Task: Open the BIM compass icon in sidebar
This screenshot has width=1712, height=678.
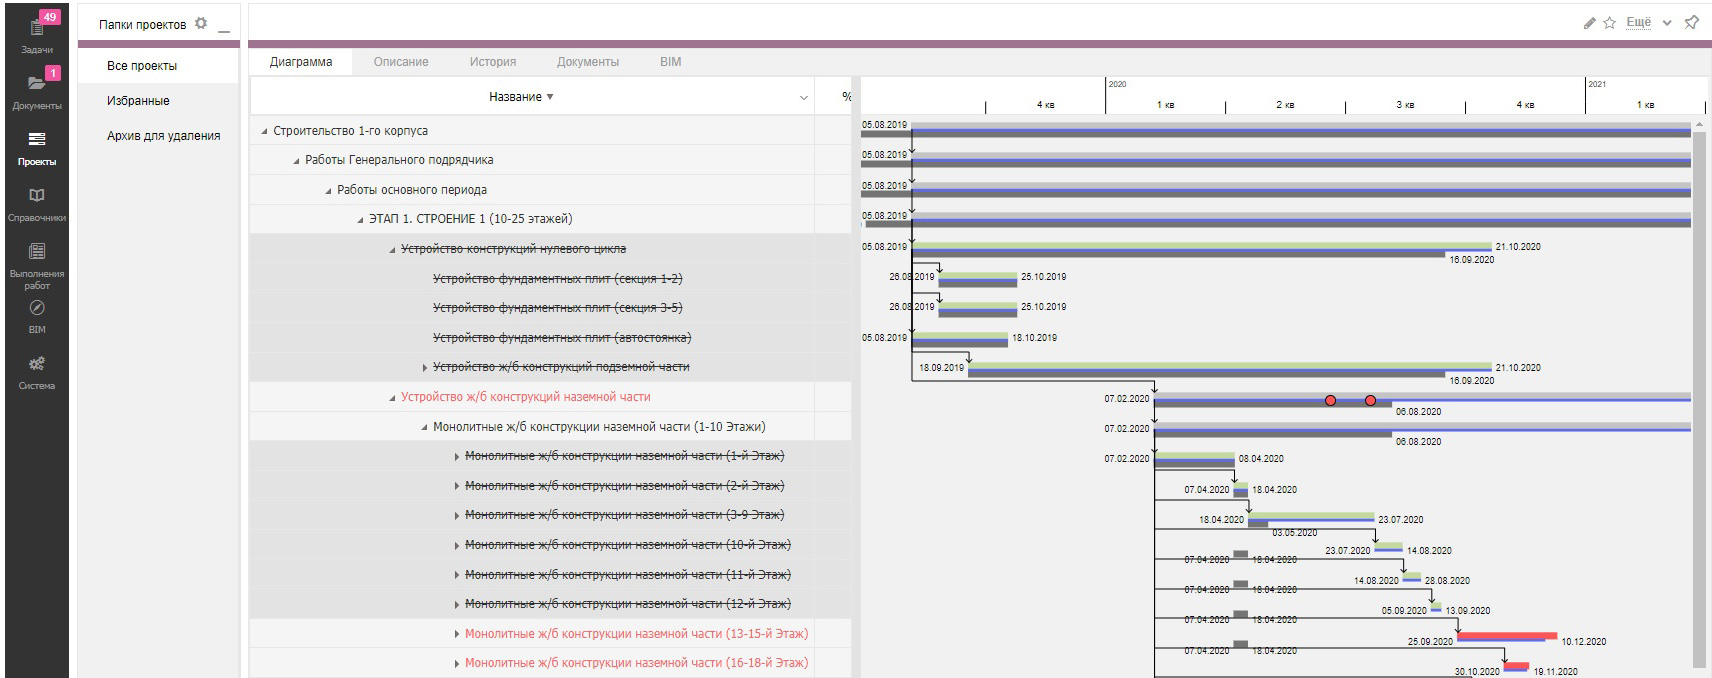Action: [x=37, y=308]
